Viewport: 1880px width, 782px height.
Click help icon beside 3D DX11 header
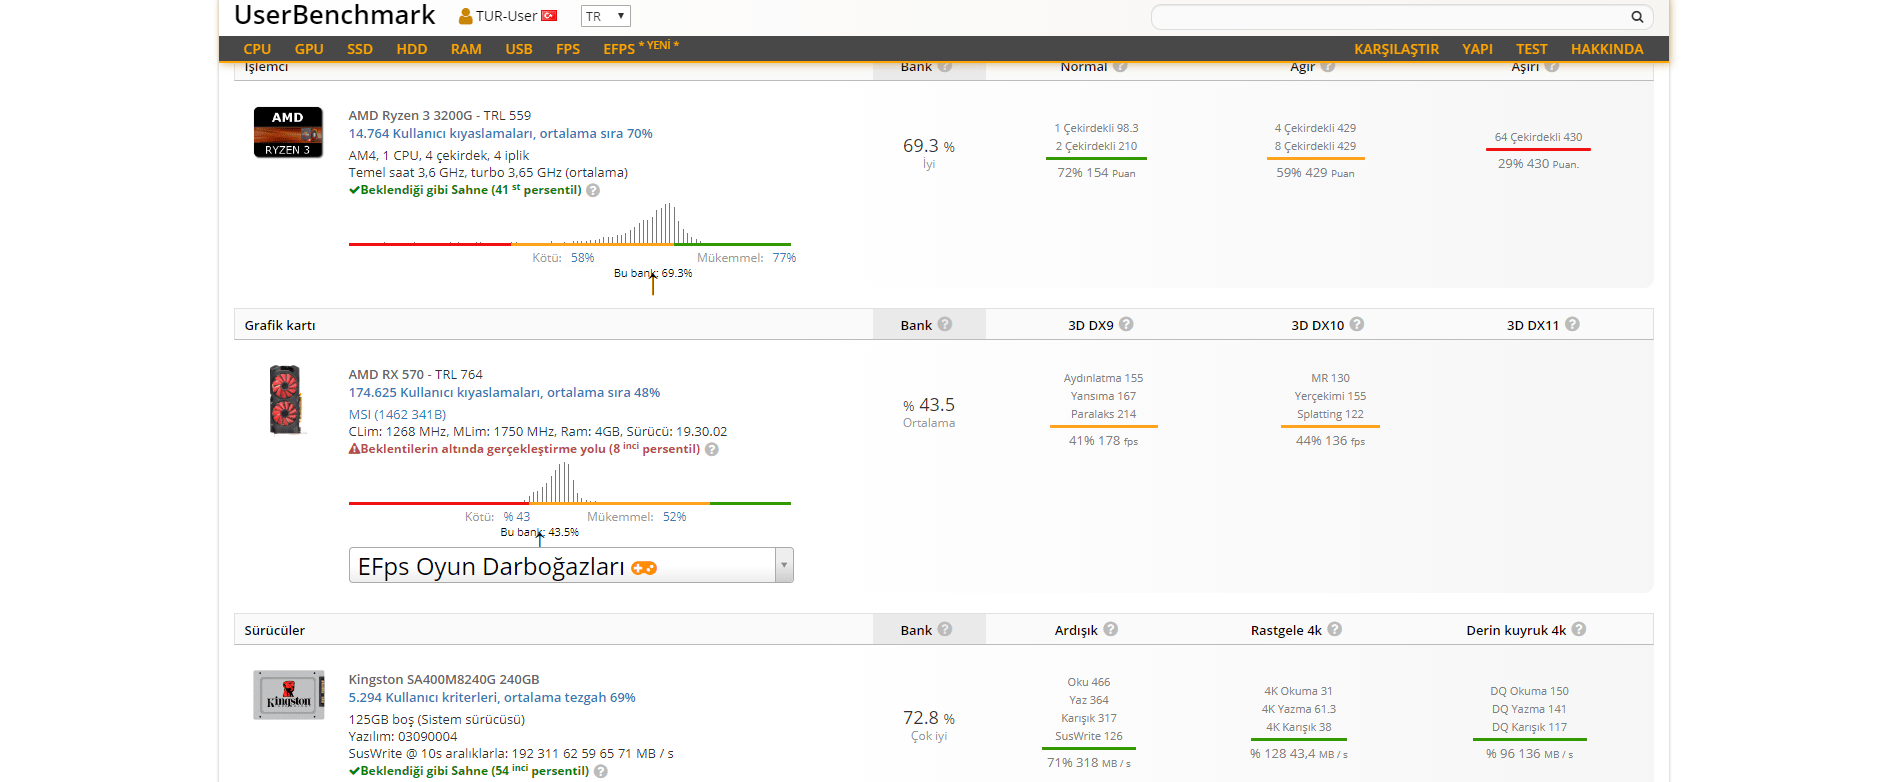coord(1572,324)
